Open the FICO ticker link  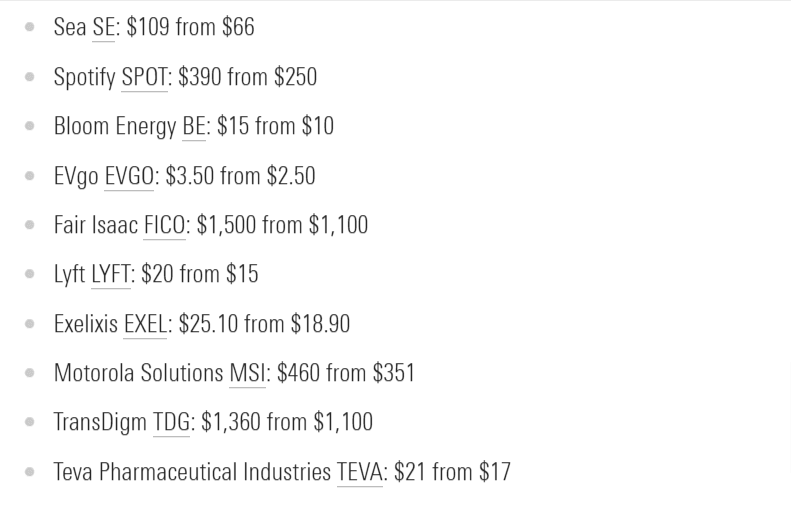pos(164,225)
